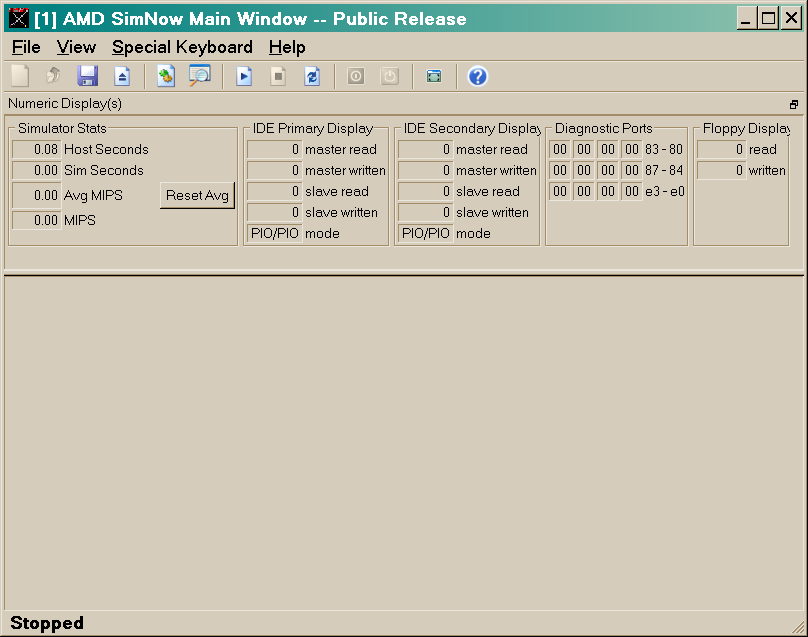Undock the Numeric Display(s) panel

click(793, 104)
